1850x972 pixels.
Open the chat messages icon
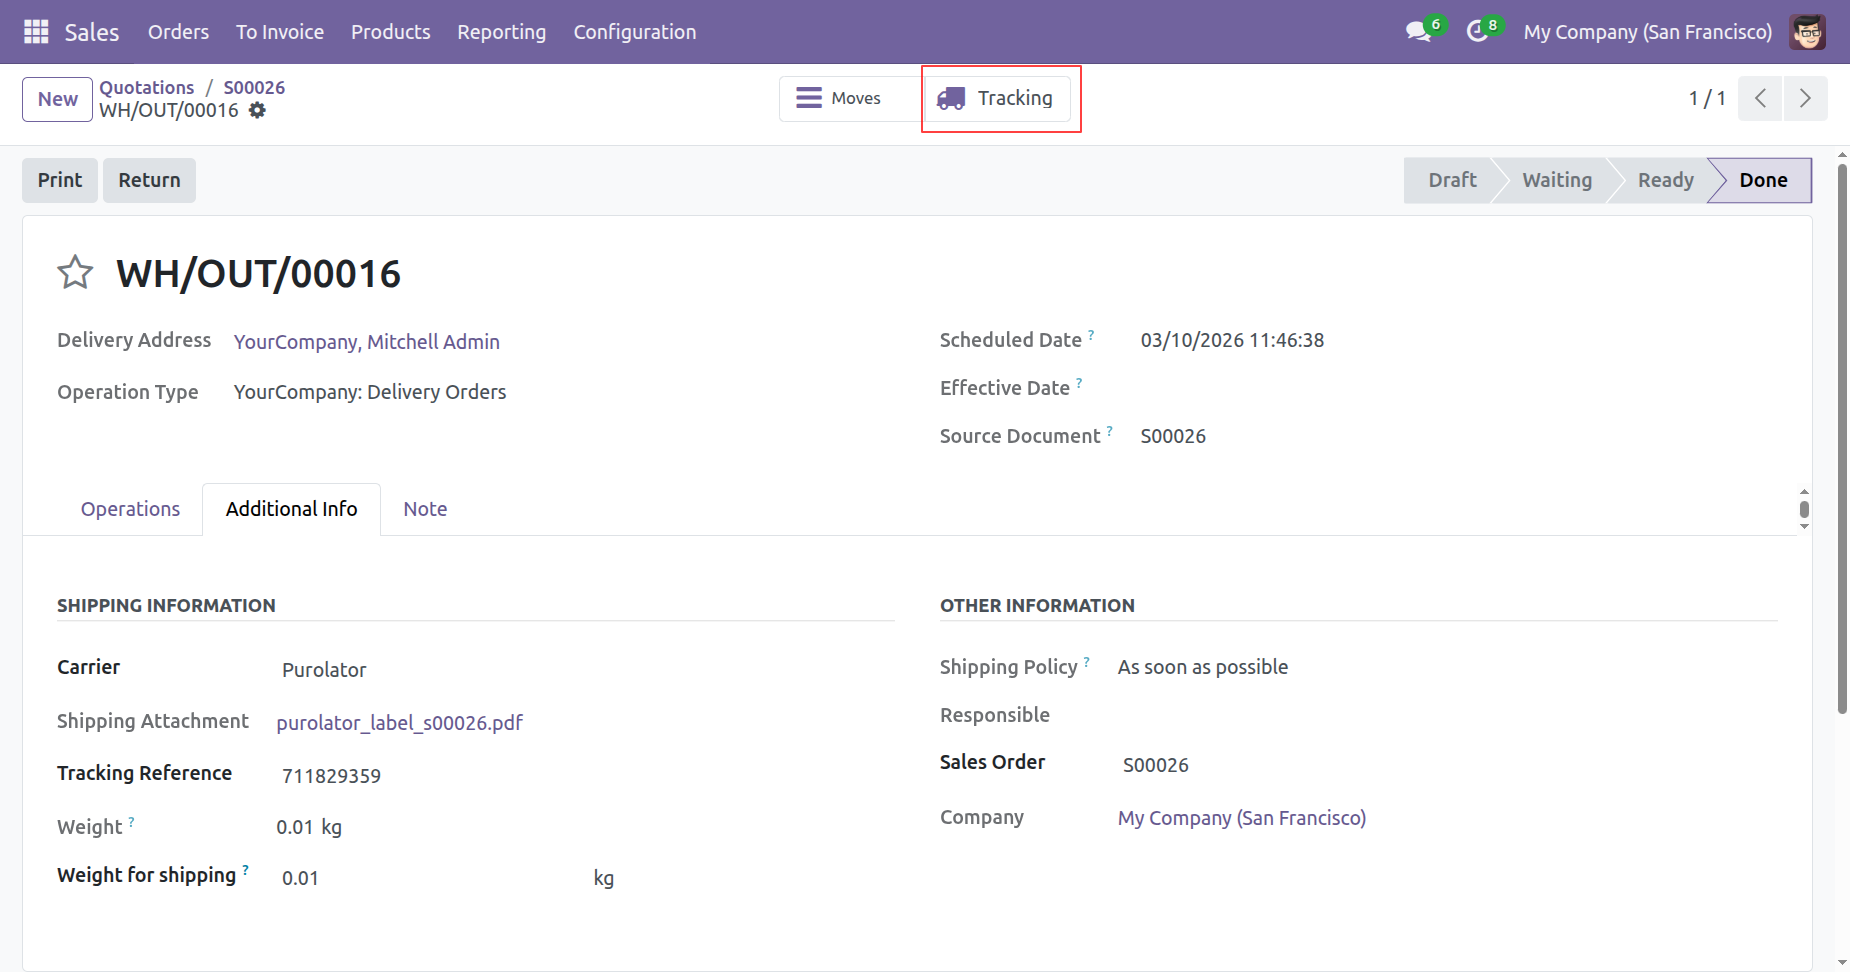pyautogui.click(x=1418, y=32)
